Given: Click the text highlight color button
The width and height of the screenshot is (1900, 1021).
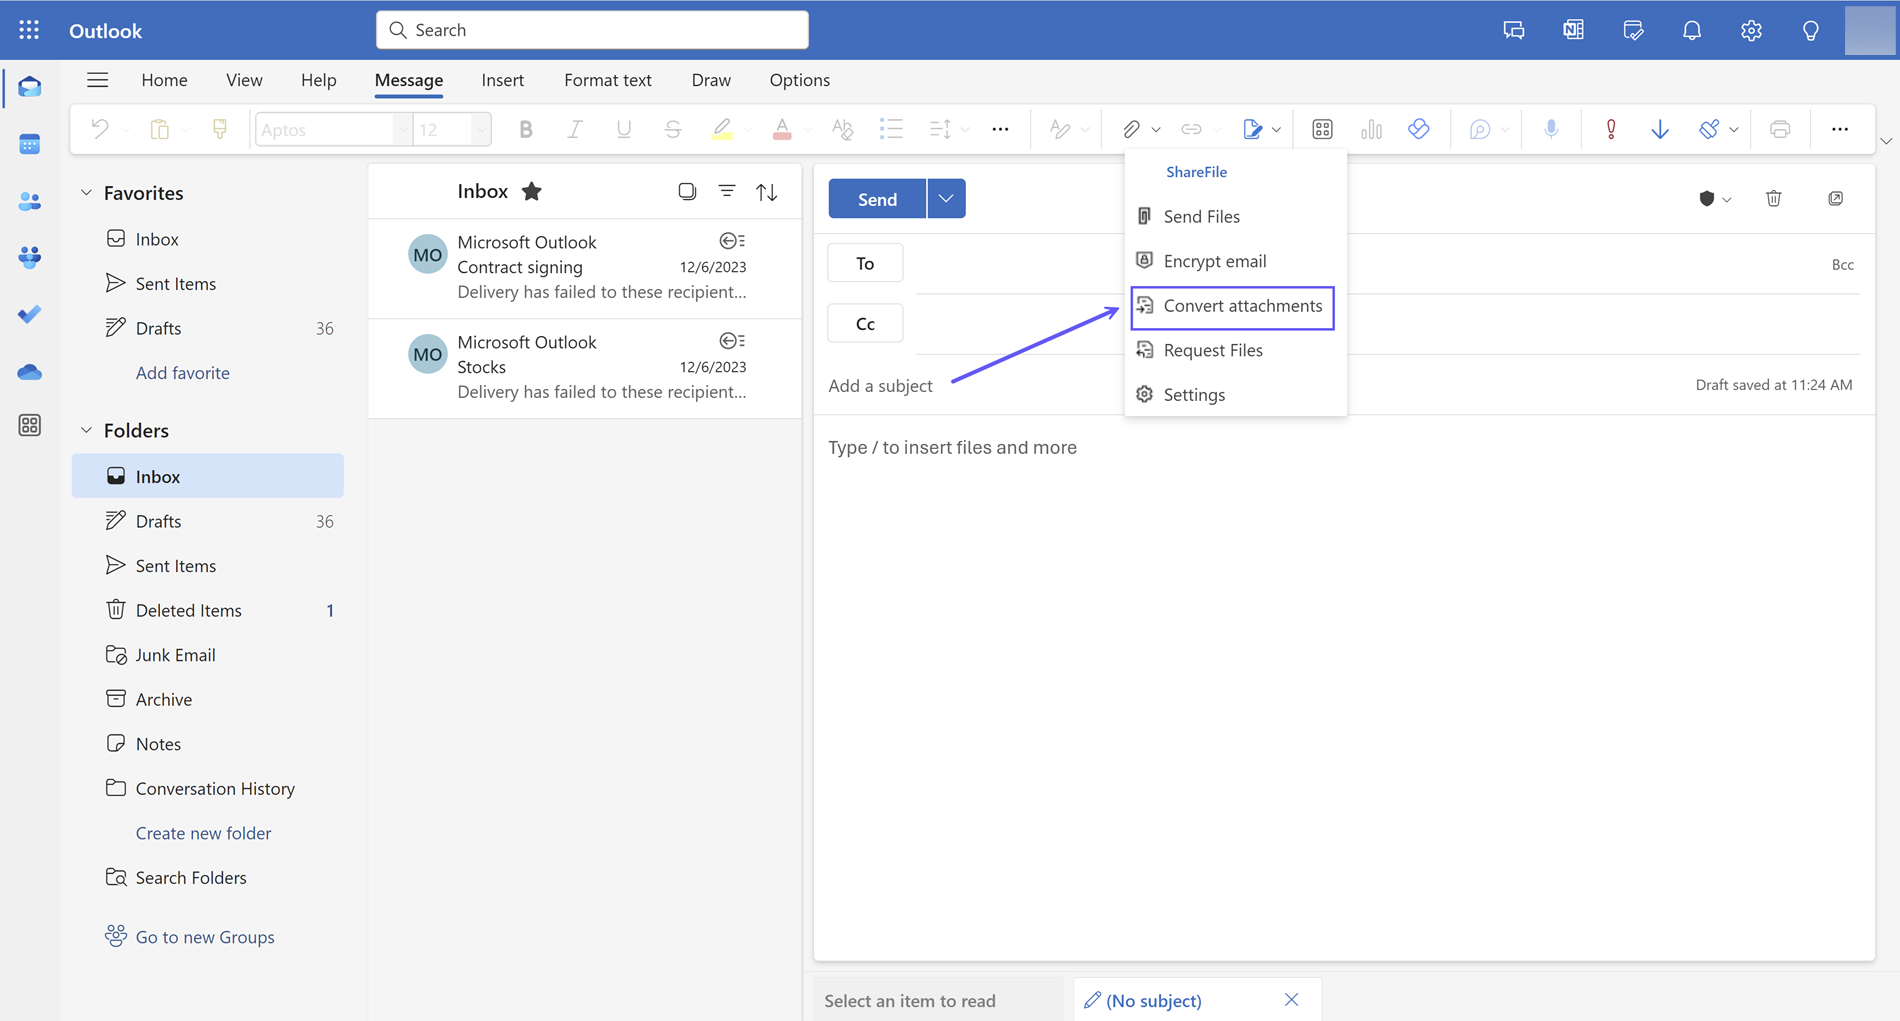Looking at the screenshot, I should [722, 129].
